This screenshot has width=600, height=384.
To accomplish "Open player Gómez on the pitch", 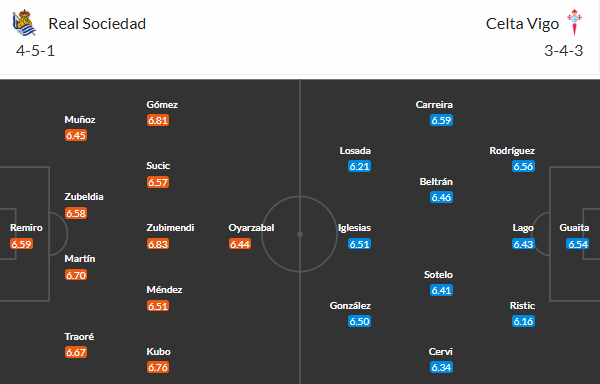I will 162,104.
